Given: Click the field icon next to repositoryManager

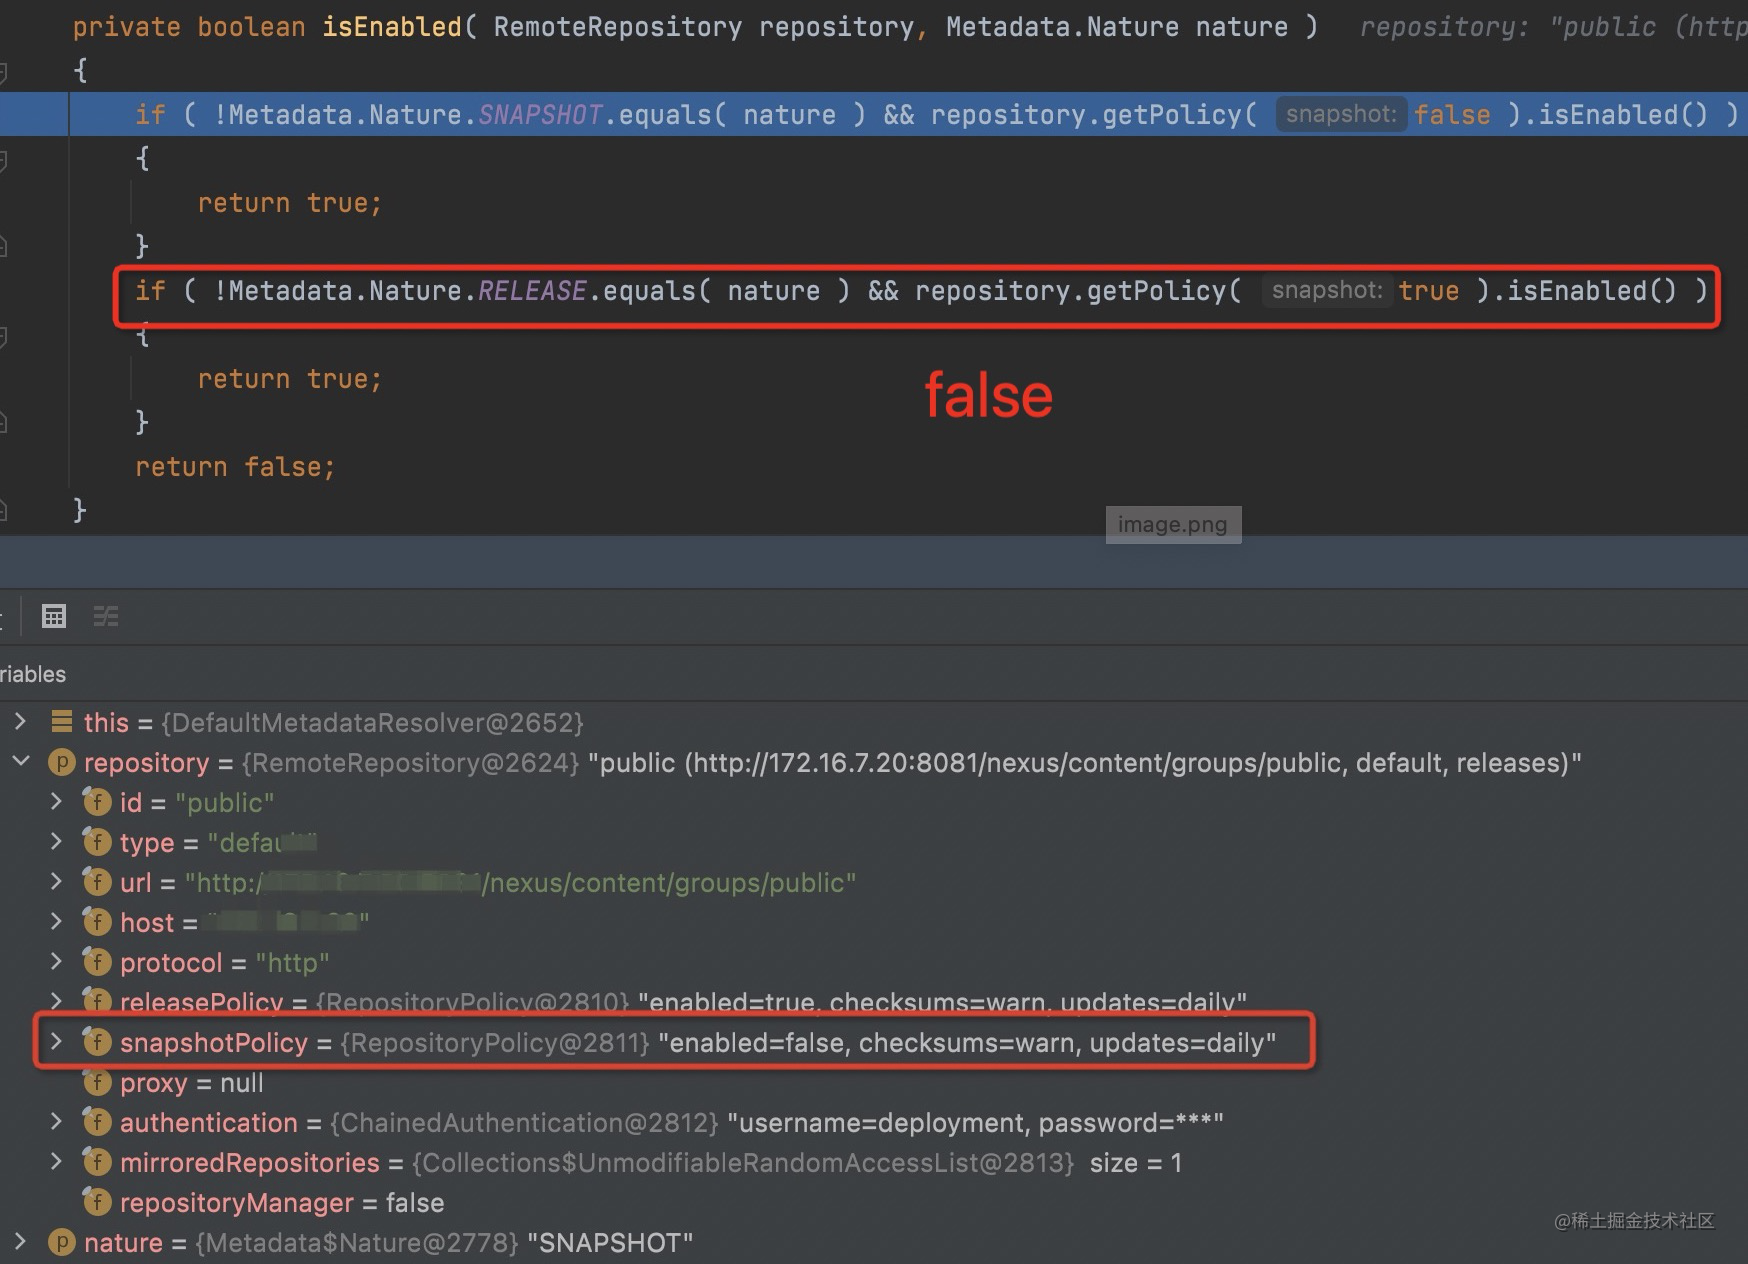Looking at the screenshot, I should coord(97,1202).
